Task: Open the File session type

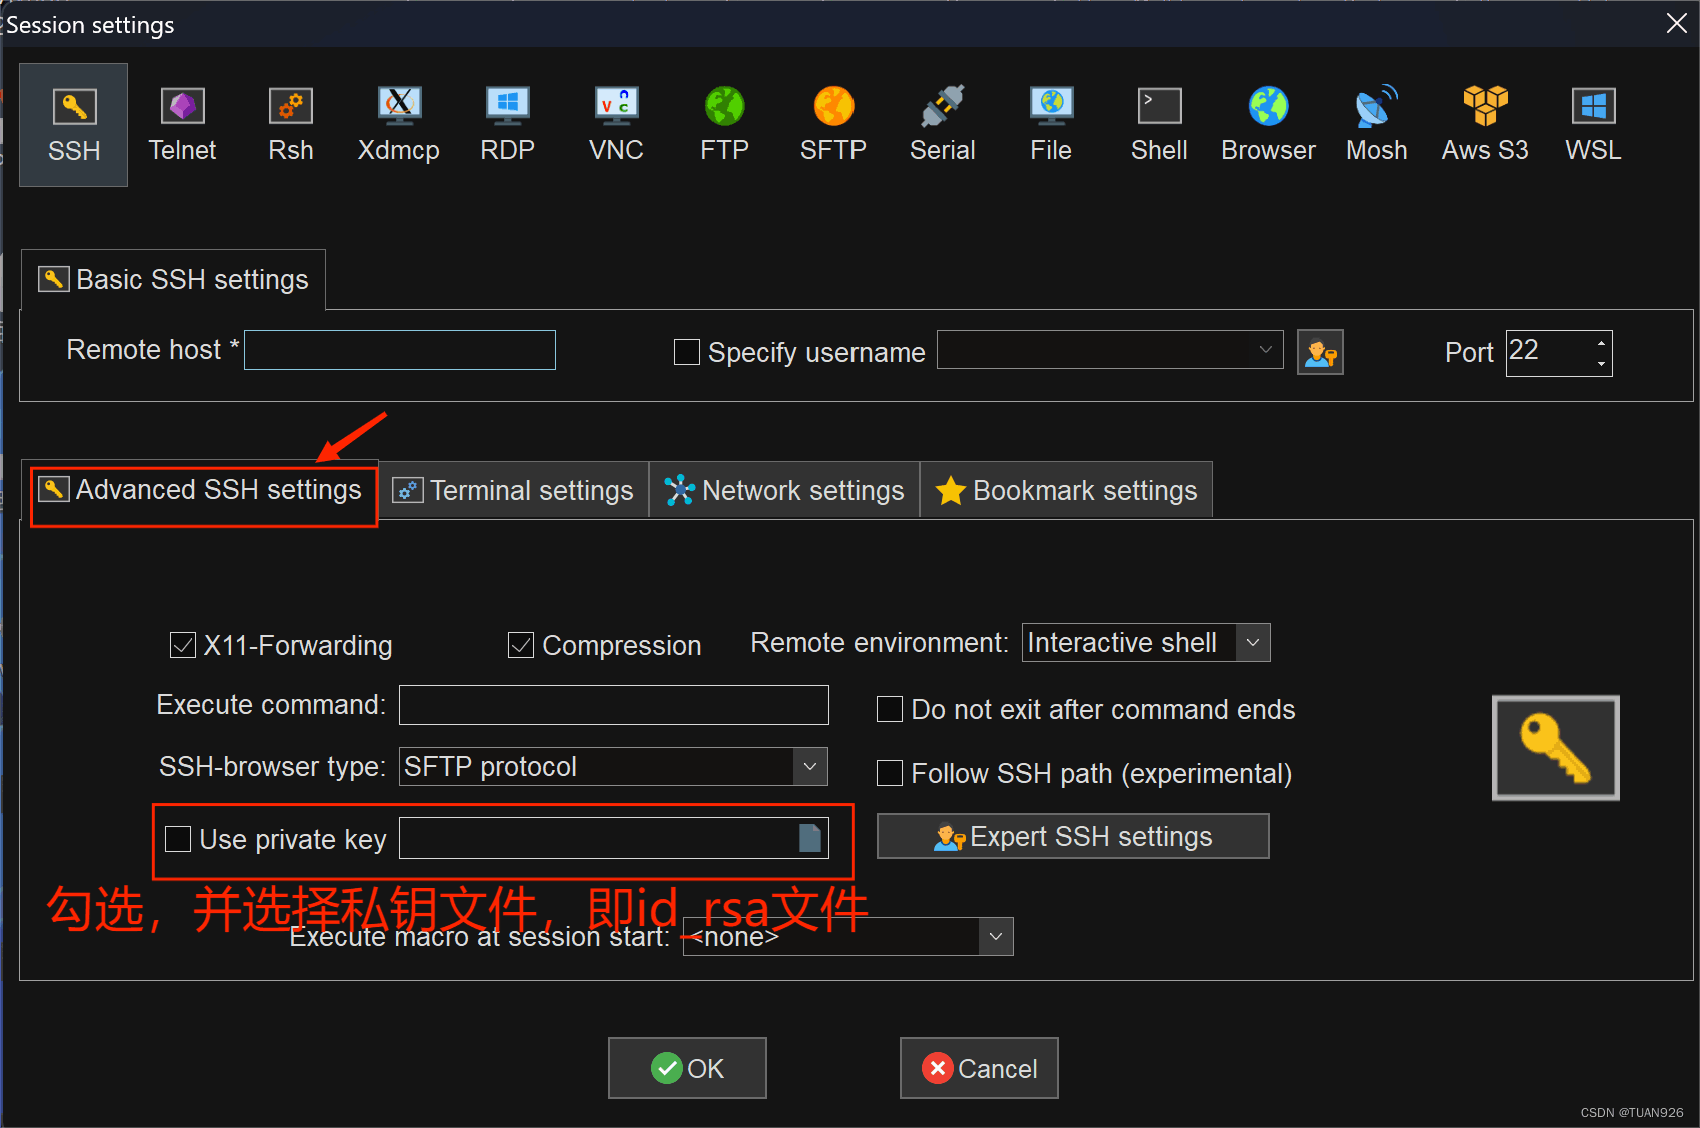Action: (1051, 124)
